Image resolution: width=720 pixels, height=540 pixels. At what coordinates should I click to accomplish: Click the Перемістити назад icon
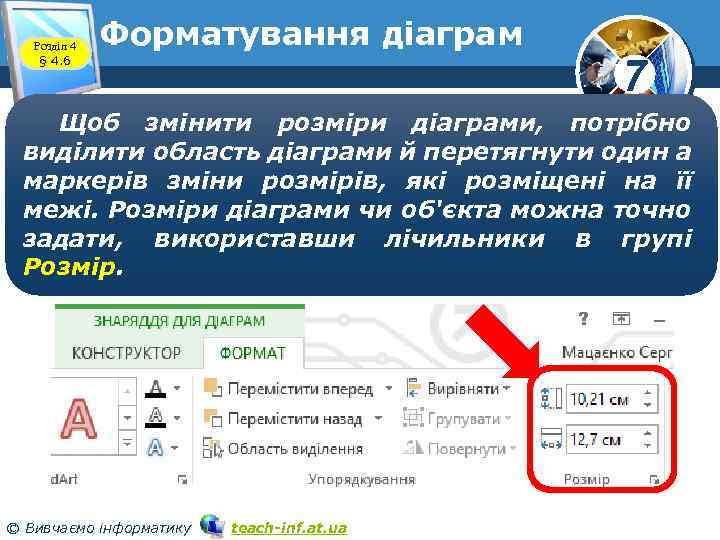pyautogui.click(x=213, y=418)
